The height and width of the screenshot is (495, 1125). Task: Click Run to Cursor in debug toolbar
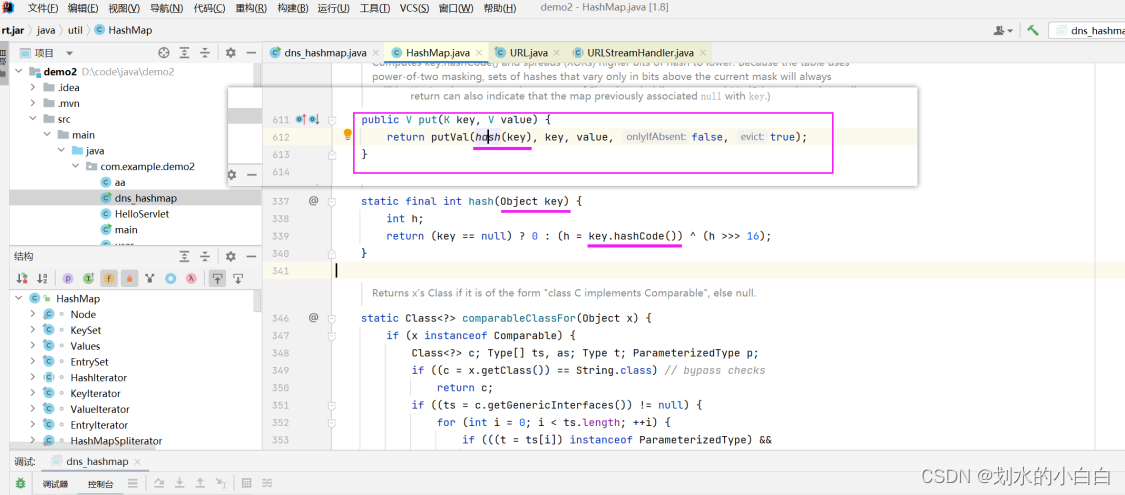pyautogui.click(x=222, y=484)
